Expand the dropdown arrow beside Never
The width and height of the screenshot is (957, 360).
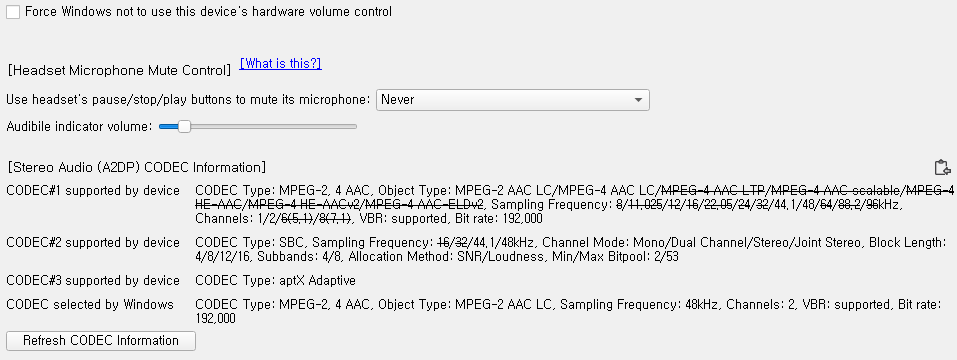tap(638, 99)
